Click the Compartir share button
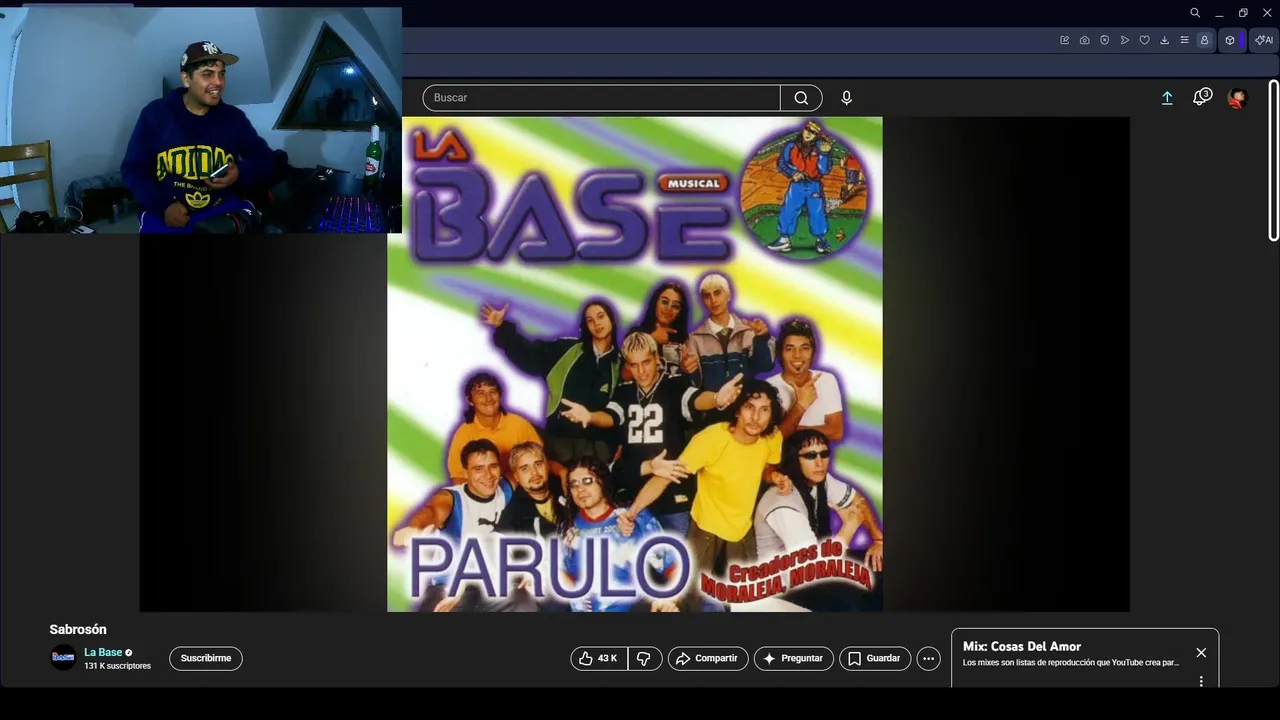 (708, 658)
